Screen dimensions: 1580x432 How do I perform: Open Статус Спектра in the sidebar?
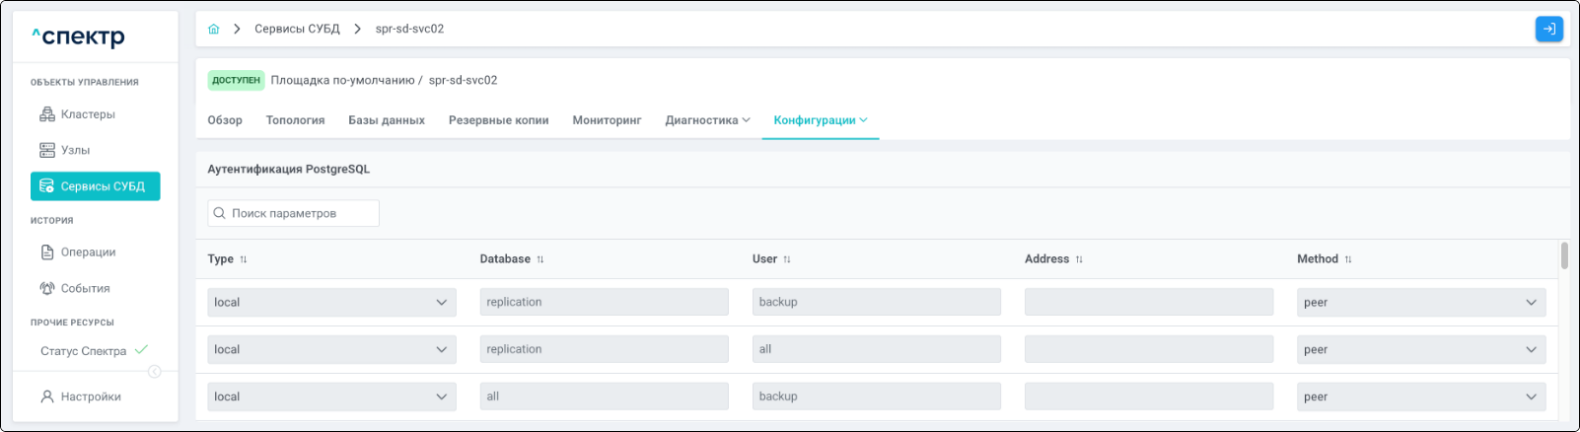(x=84, y=351)
